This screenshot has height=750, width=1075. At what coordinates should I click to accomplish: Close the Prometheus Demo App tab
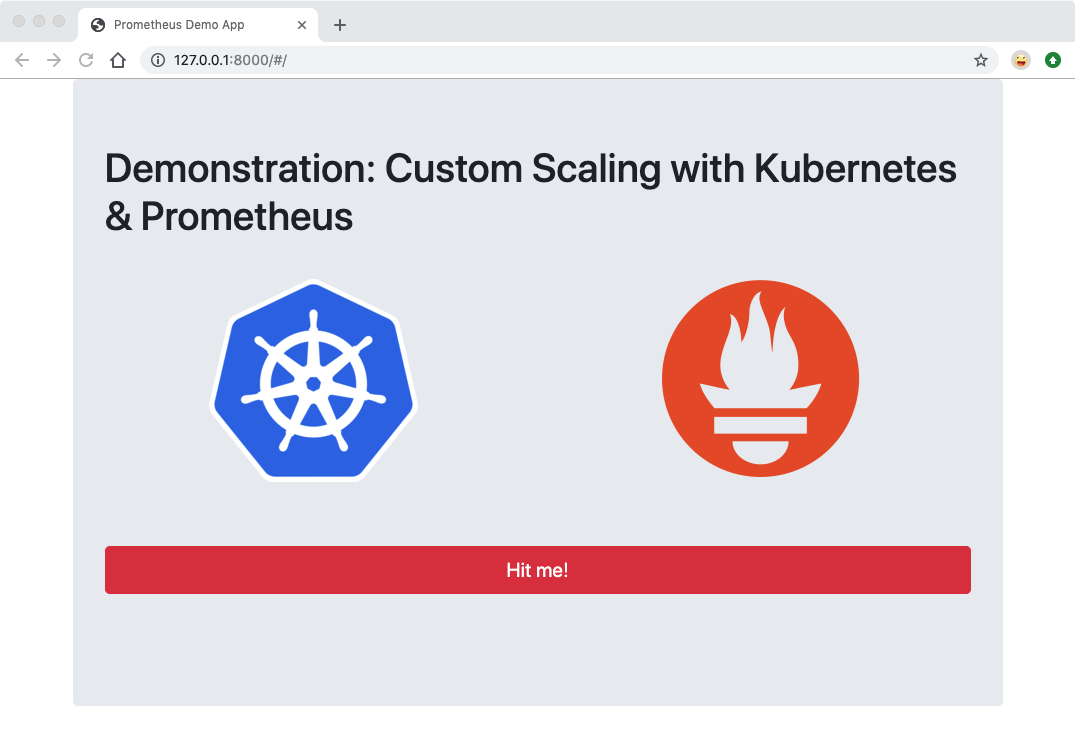[x=302, y=25]
